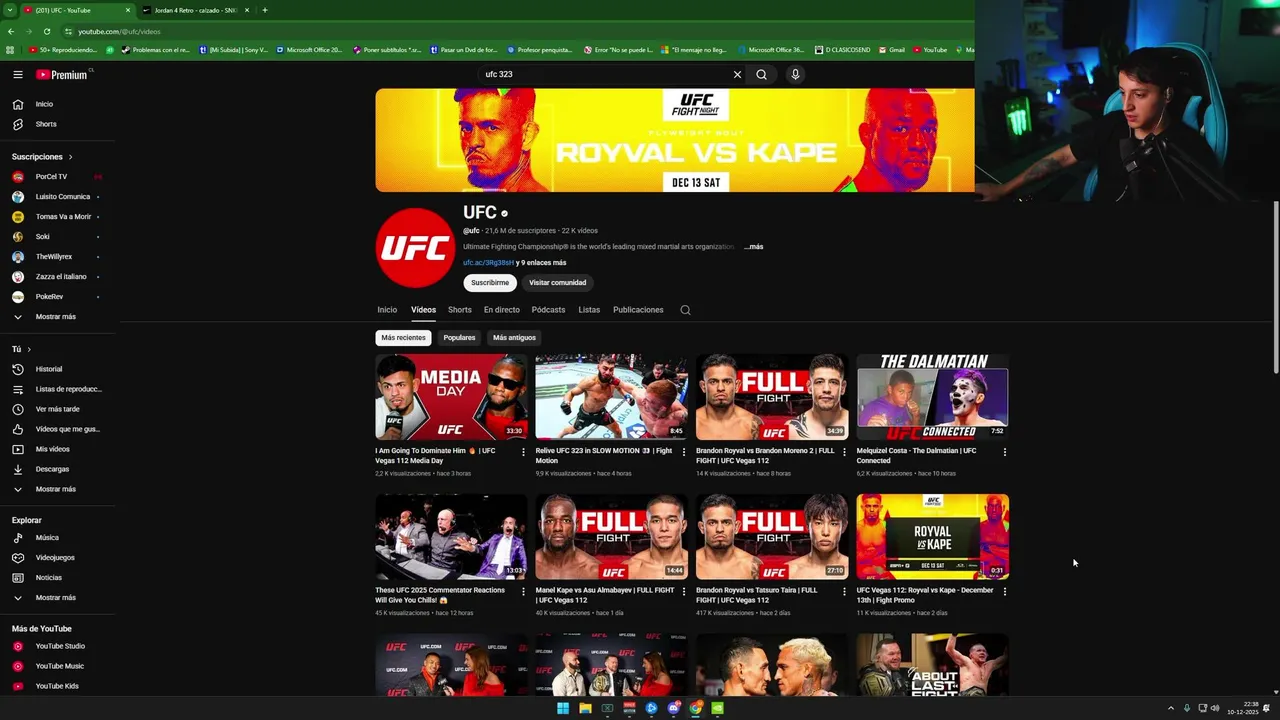Click the Suscribirme button

[490, 283]
